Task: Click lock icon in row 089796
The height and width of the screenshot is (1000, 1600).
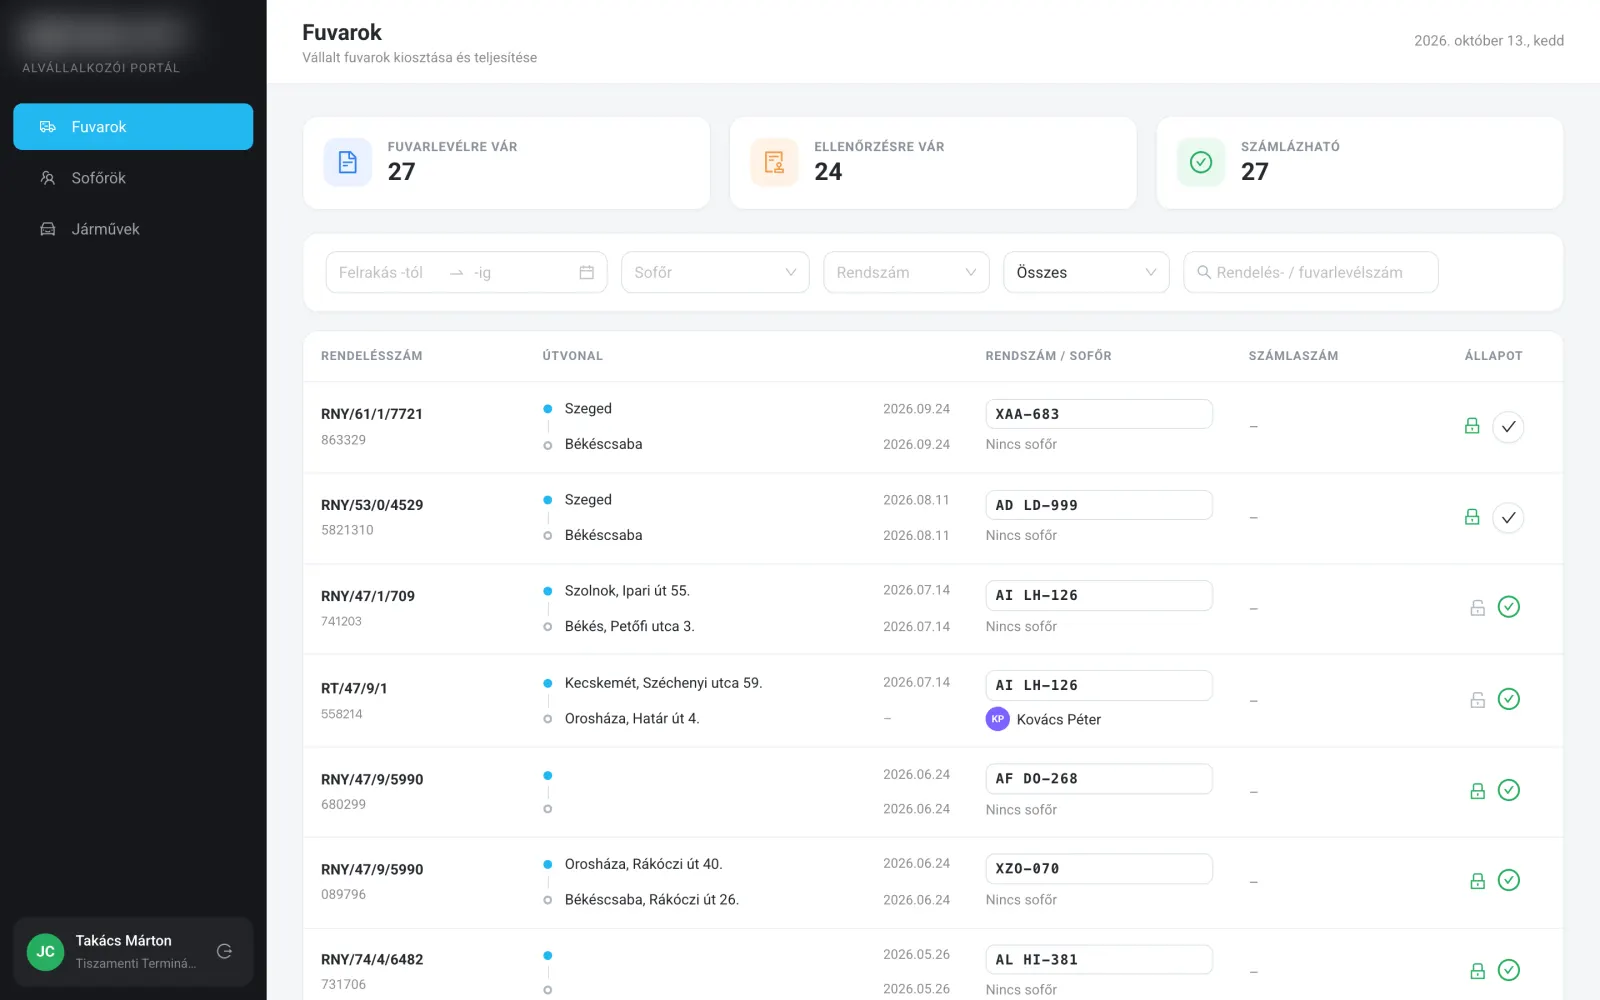Action: pyautogui.click(x=1477, y=881)
